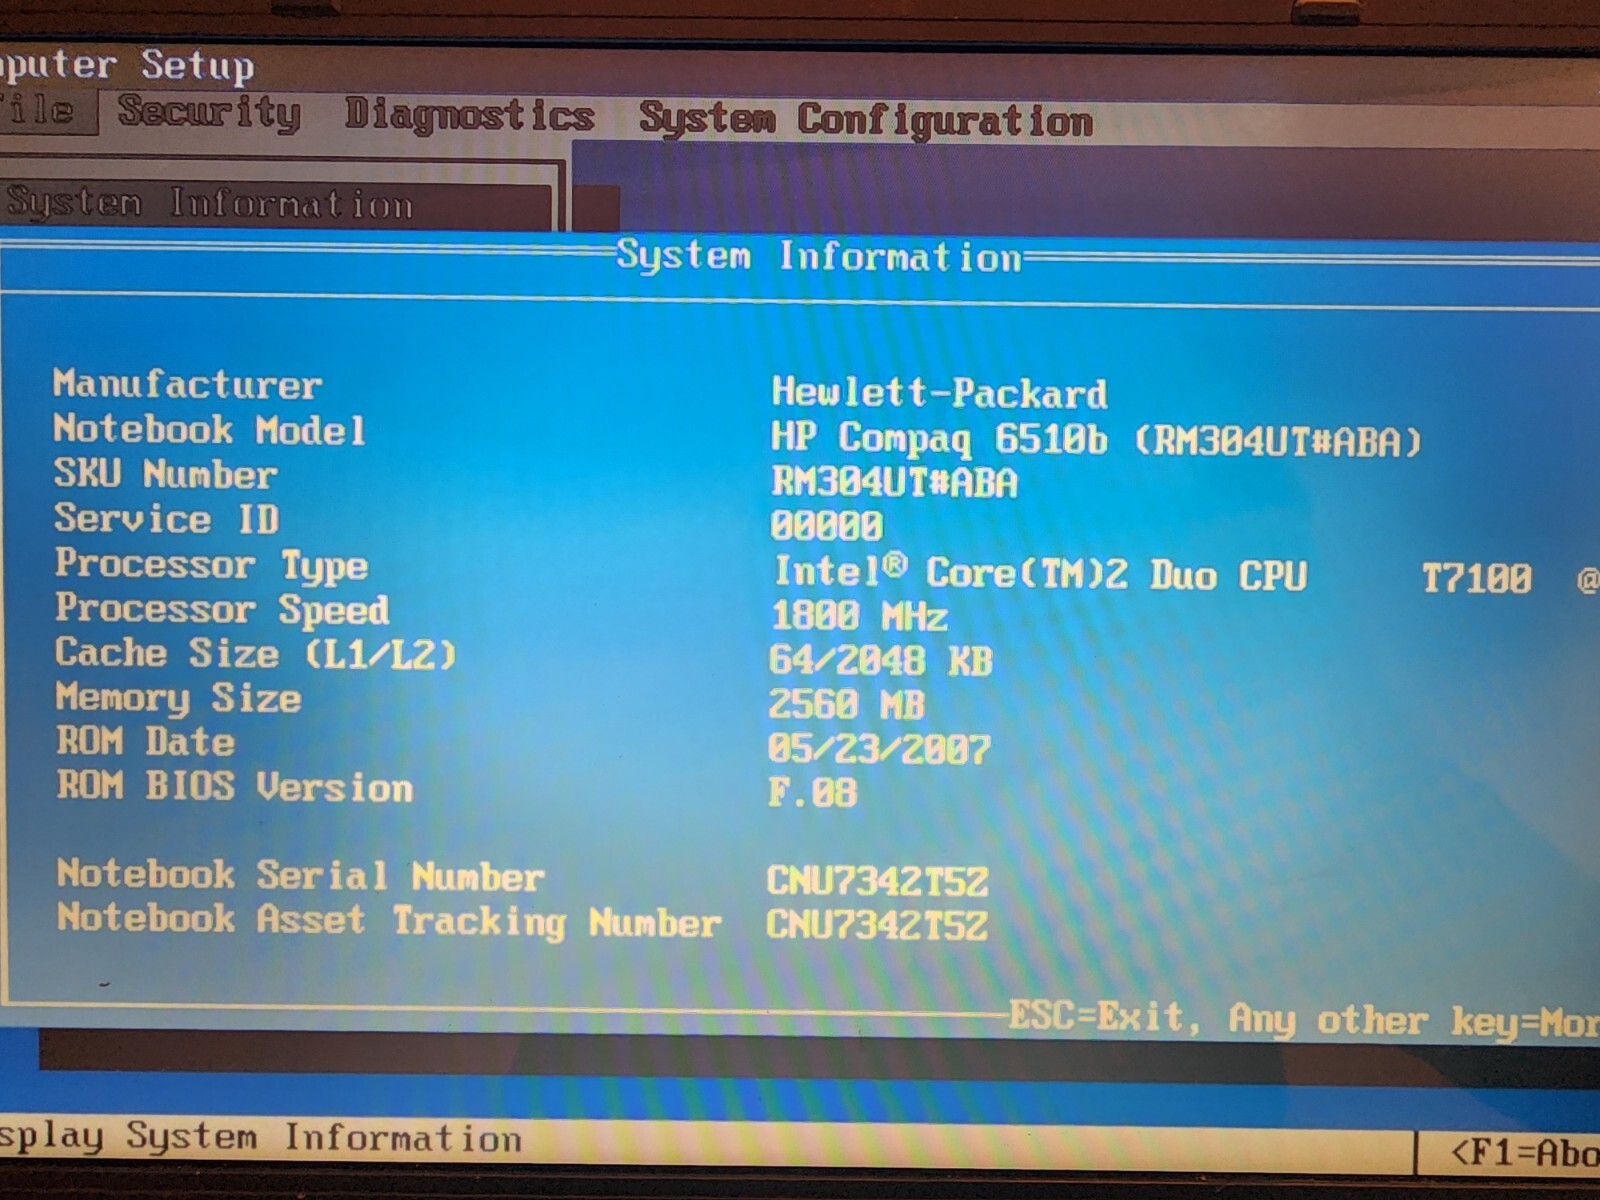
Task: Click the ROM Date label
Action: (146, 741)
